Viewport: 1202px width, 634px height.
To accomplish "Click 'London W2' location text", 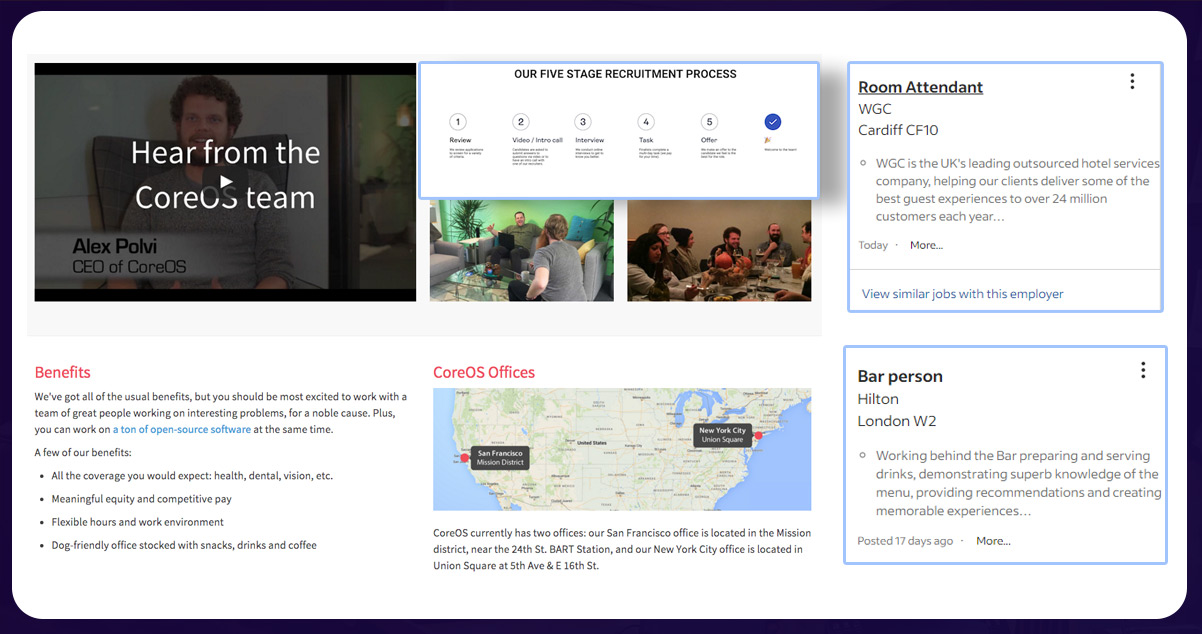I will pos(897,421).
